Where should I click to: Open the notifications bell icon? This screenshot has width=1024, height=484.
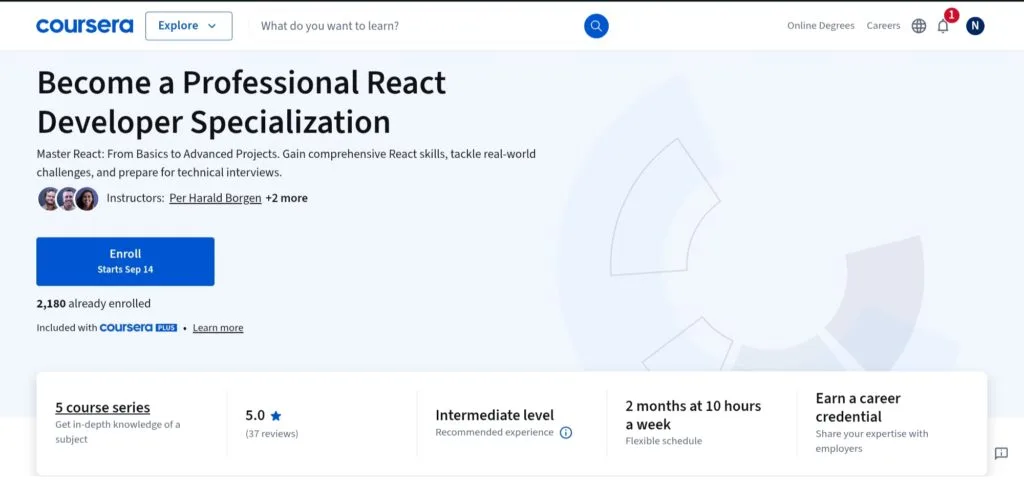coord(942,26)
